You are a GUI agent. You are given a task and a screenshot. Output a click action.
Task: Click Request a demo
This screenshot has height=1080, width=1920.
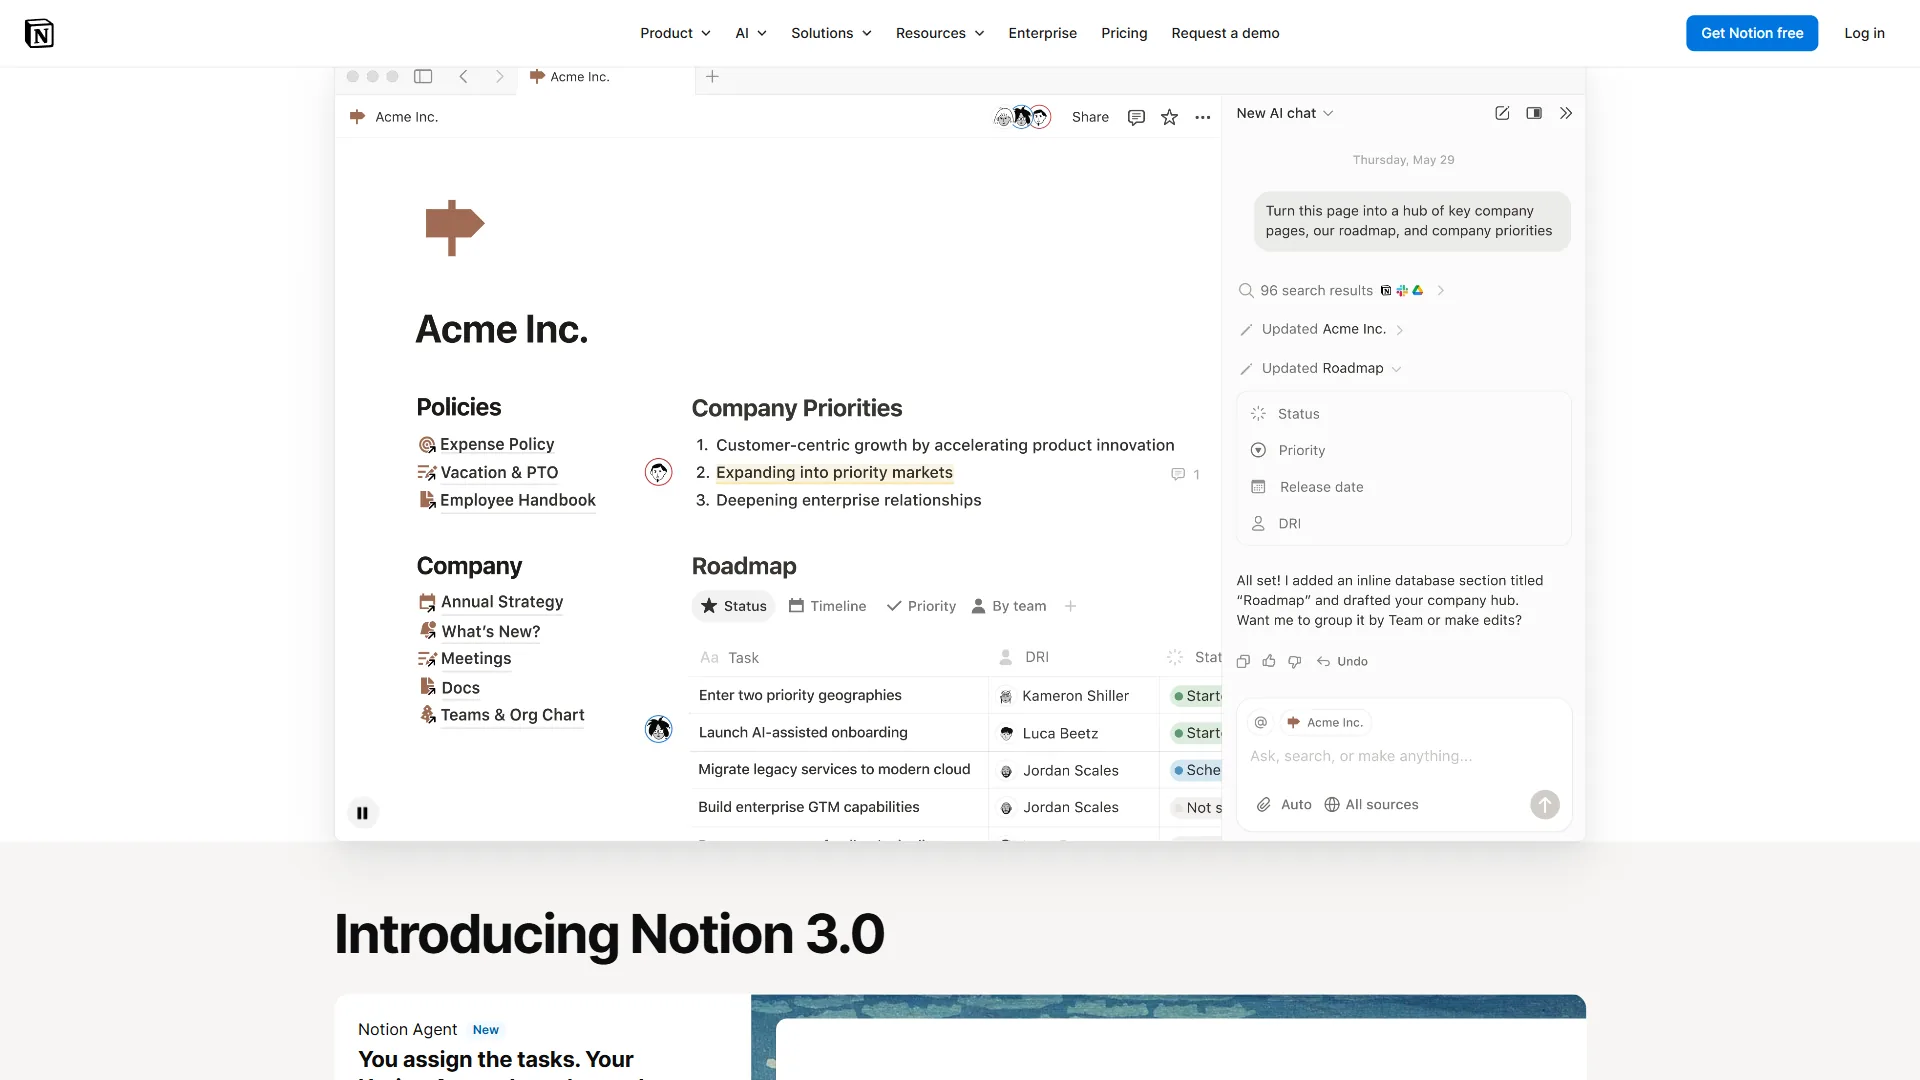click(1225, 33)
